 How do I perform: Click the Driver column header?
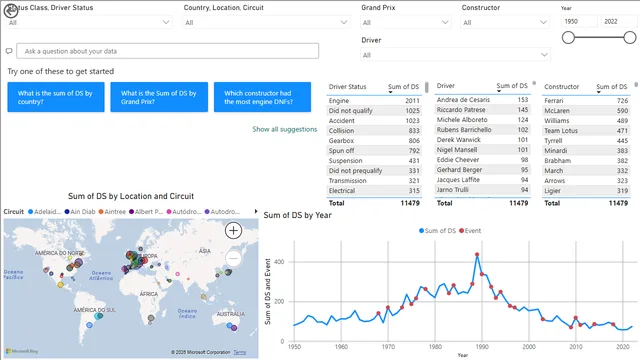445,86
